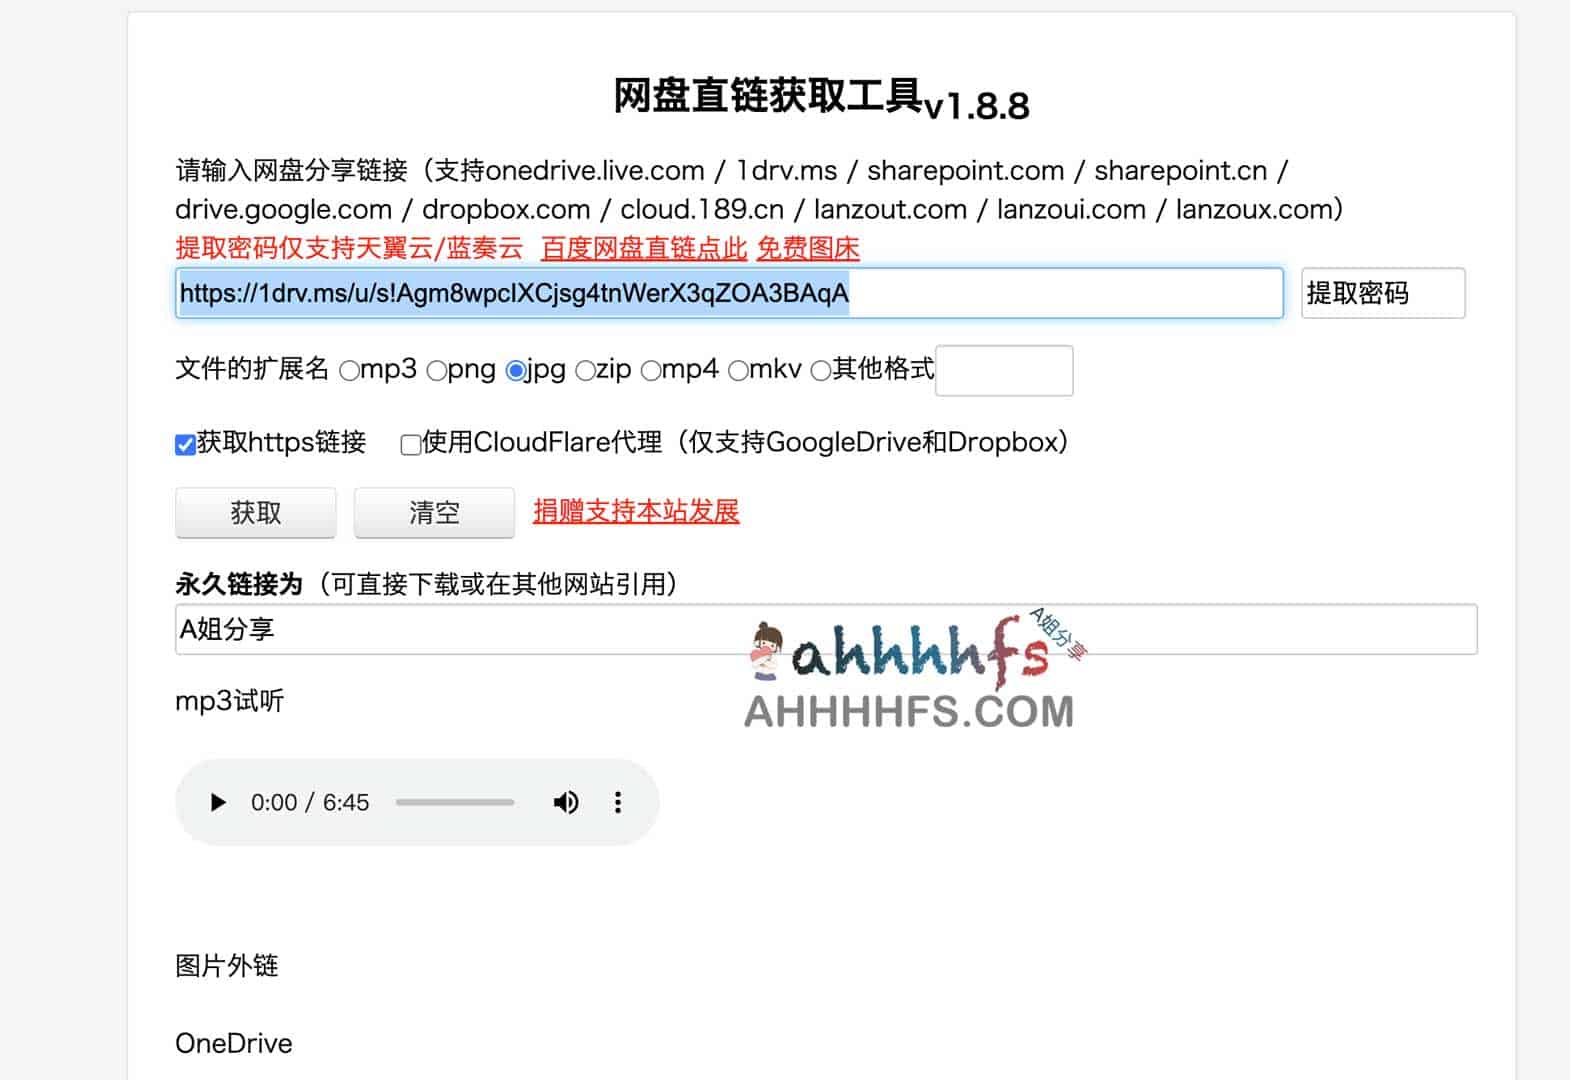The width and height of the screenshot is (1570, 1080).
Task: Pick the mp4 extension radio button
Action: (651, 371)
